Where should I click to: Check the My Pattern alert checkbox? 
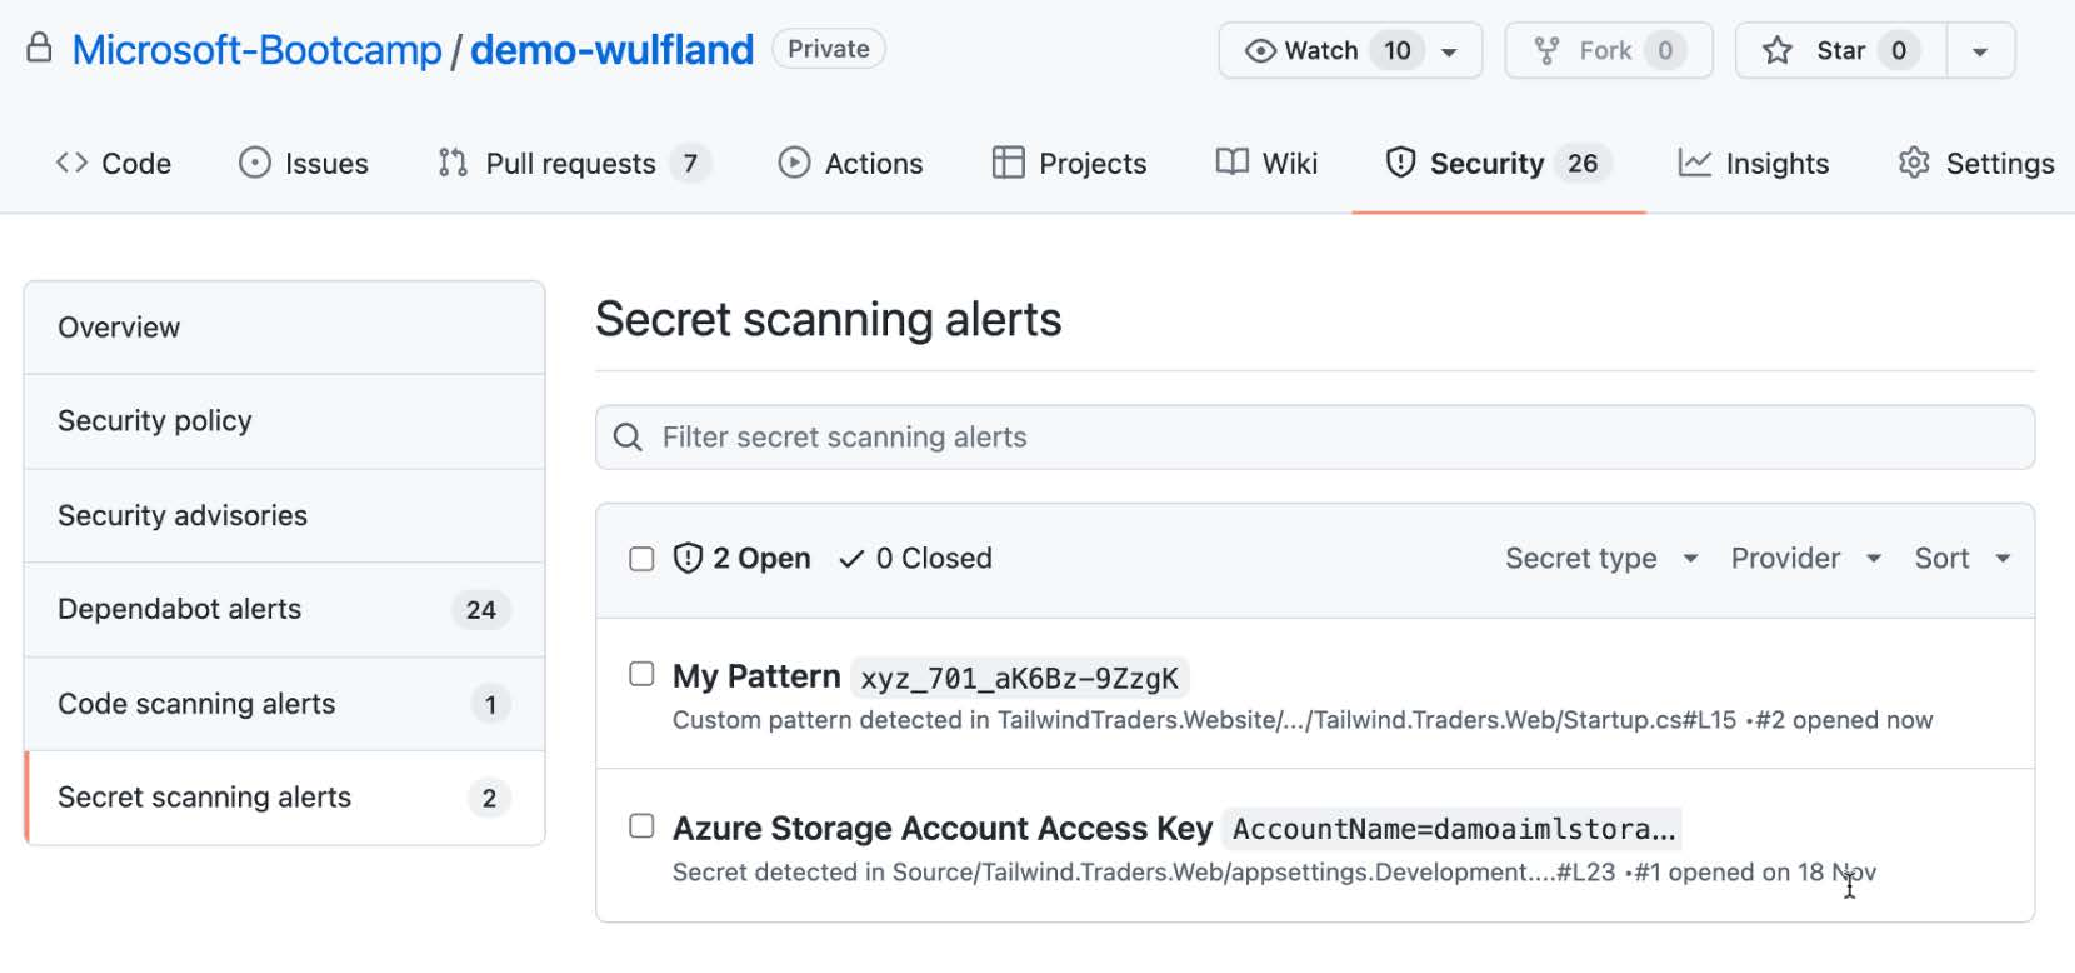tap(642, 674)
